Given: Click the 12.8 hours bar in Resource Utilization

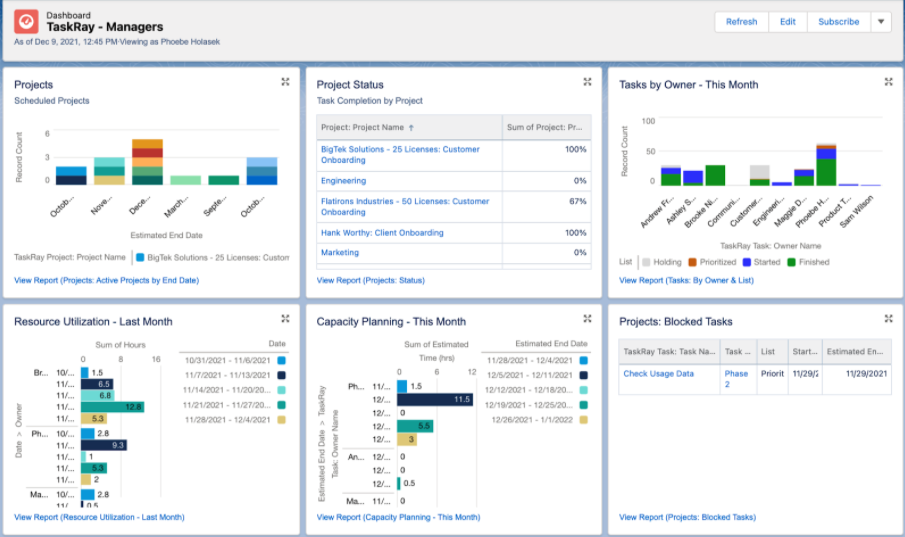Looking at the screenshot, I should coord(113,407).
